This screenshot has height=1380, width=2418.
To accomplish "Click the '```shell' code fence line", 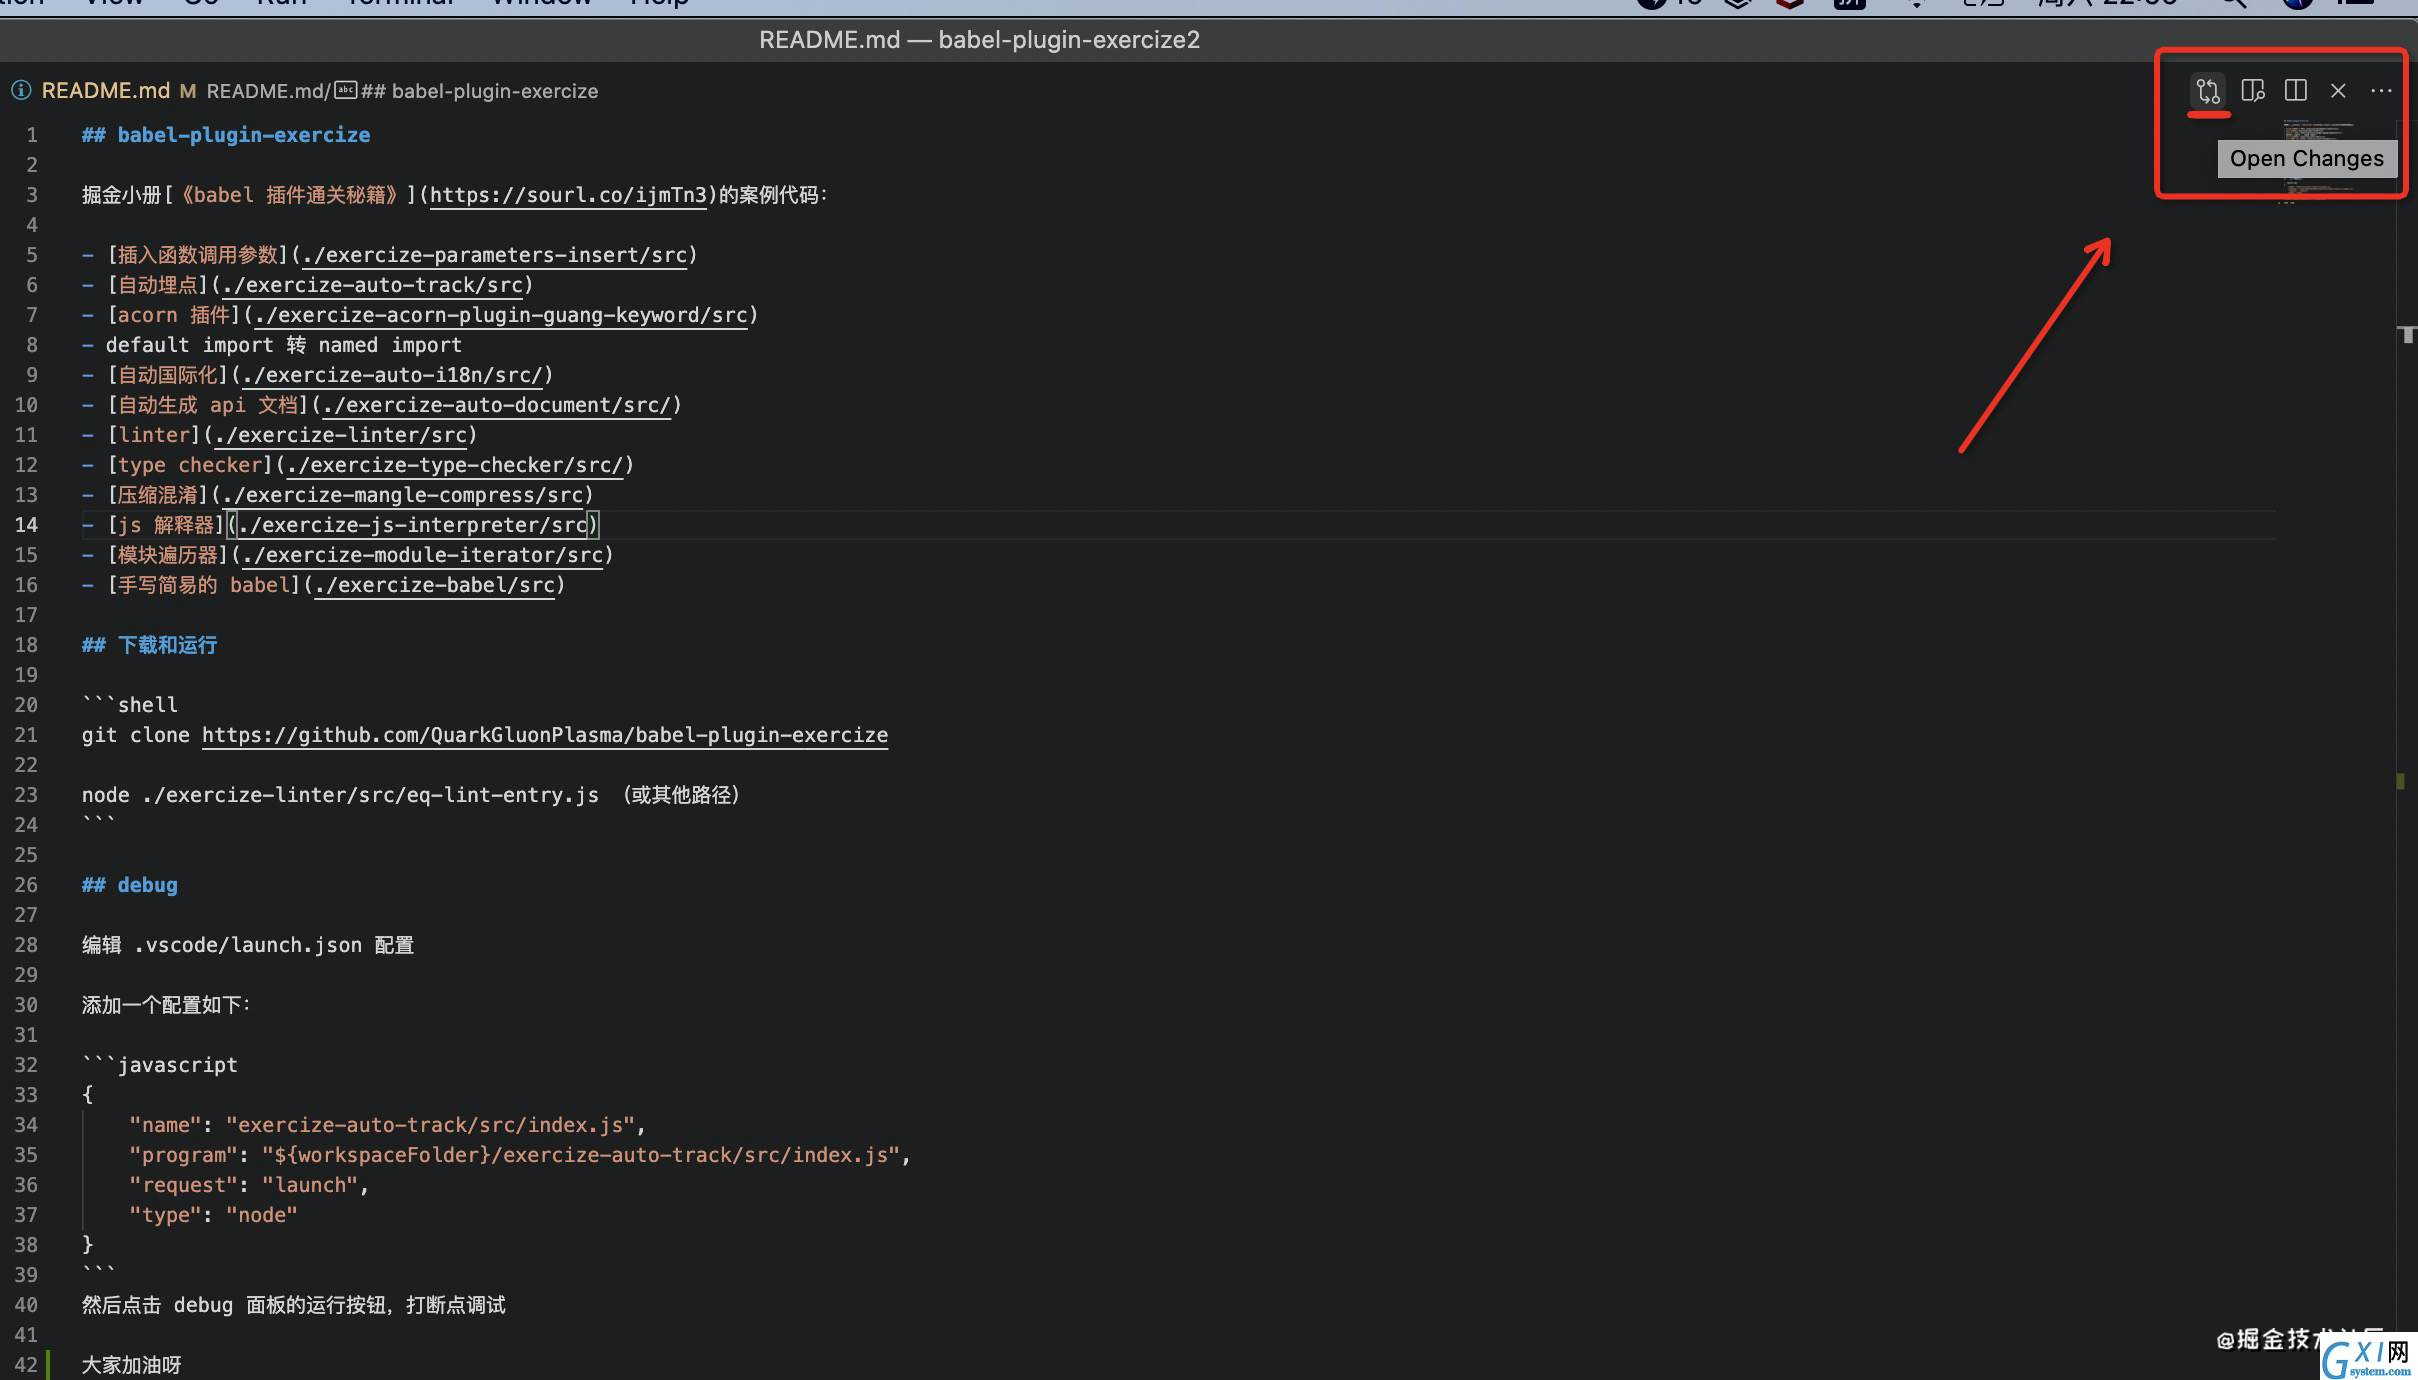I will tap(130, 705).
